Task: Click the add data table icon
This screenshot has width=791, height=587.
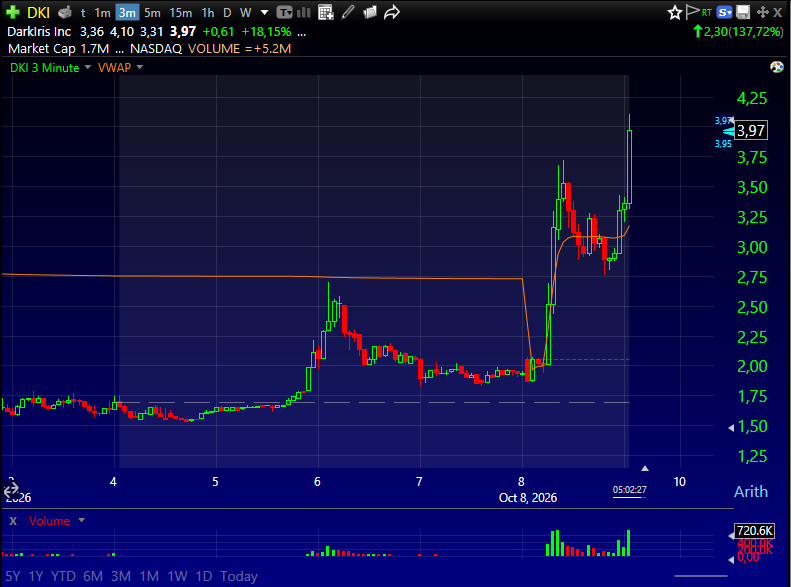Action: coord(326,12)
